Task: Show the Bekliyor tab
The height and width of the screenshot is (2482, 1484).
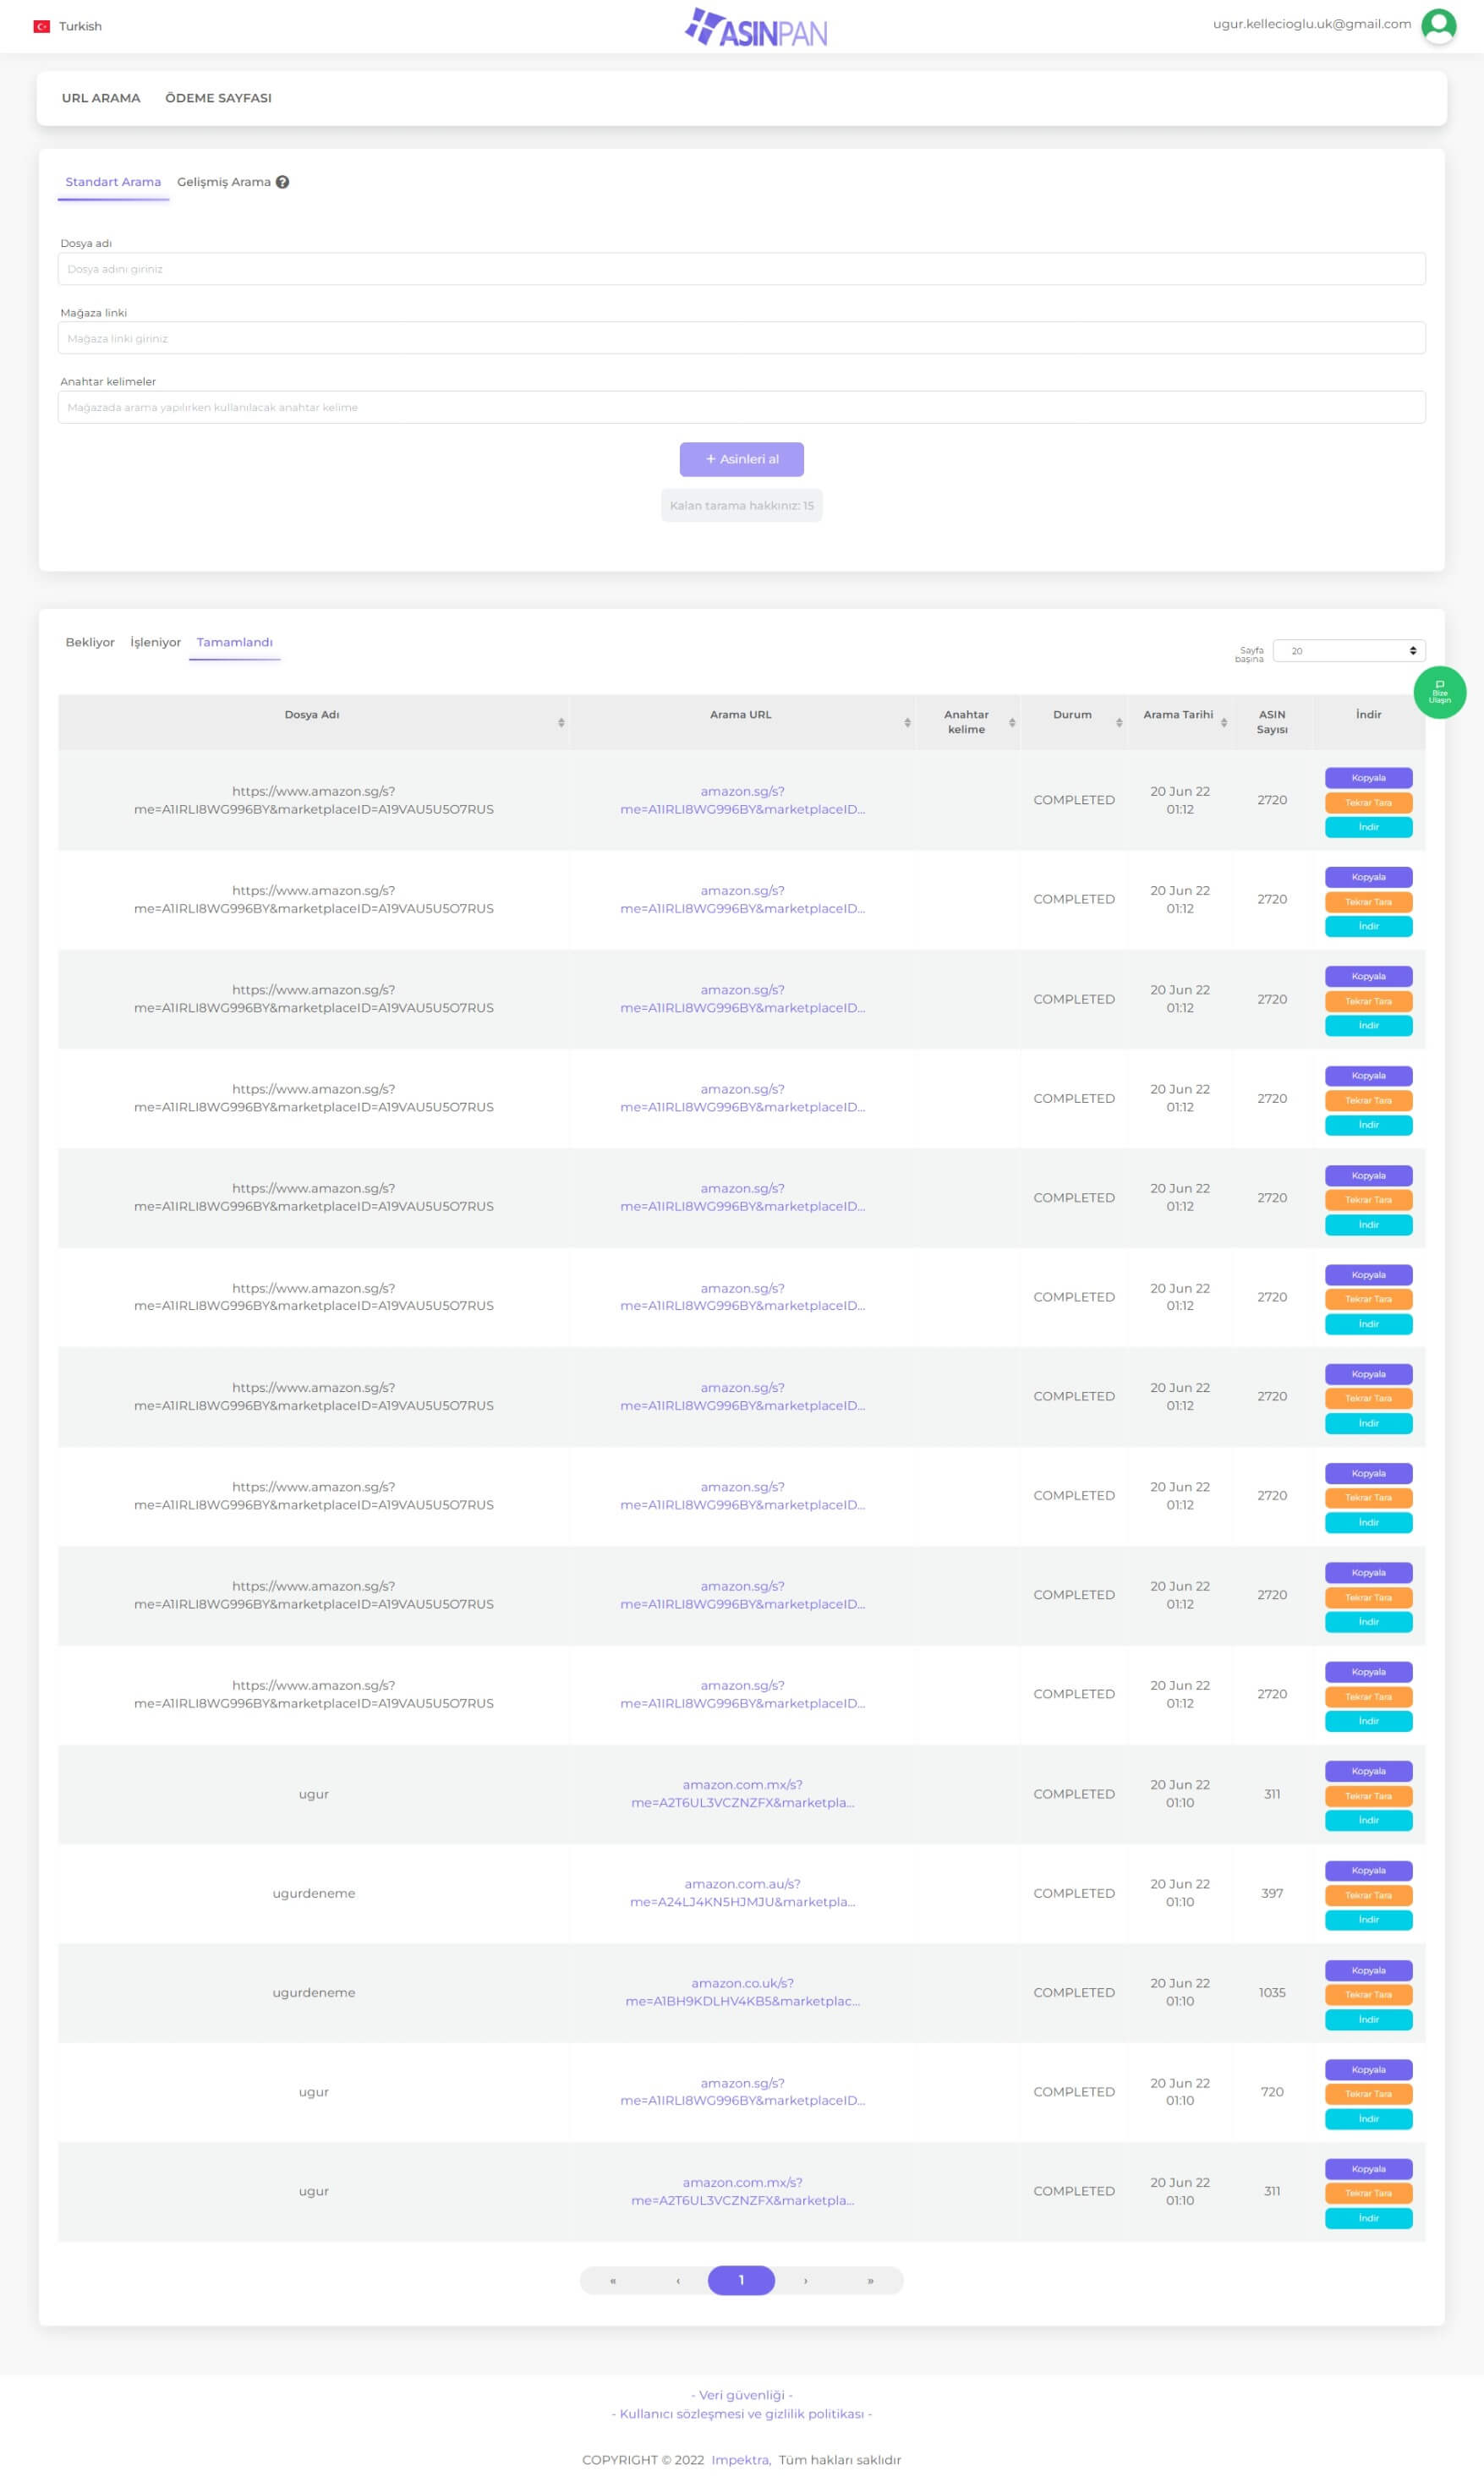Action: click(x=90, y=642)
